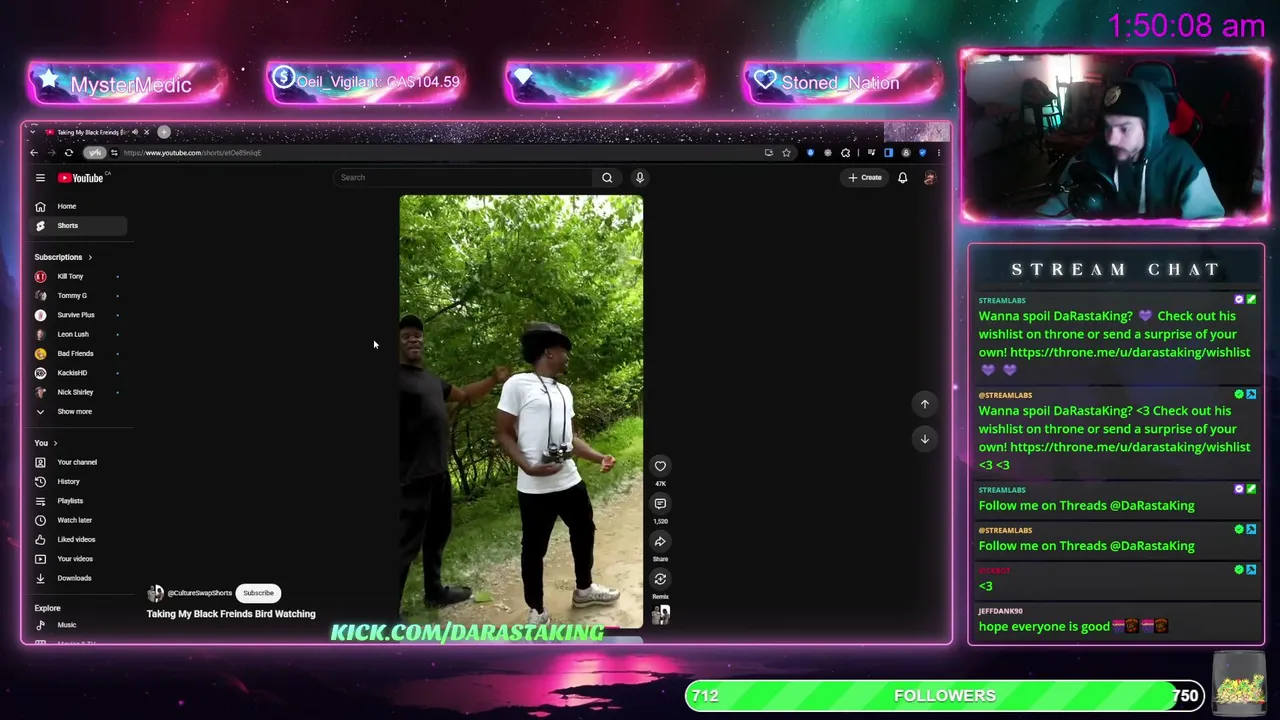Mute the tab via its speaker icon
This screenshot has height=720, width=1280.
coord(135,132)
